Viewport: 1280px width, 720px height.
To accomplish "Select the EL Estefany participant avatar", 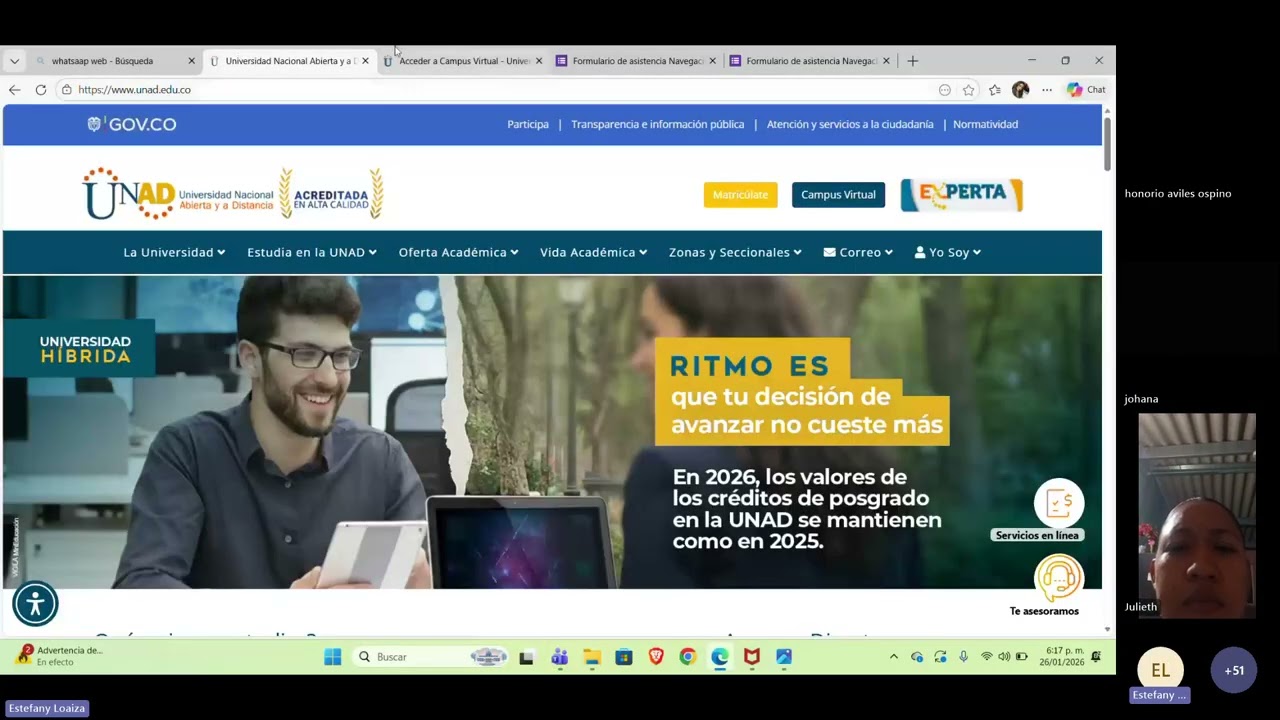I will click(x=1160, y=671).
